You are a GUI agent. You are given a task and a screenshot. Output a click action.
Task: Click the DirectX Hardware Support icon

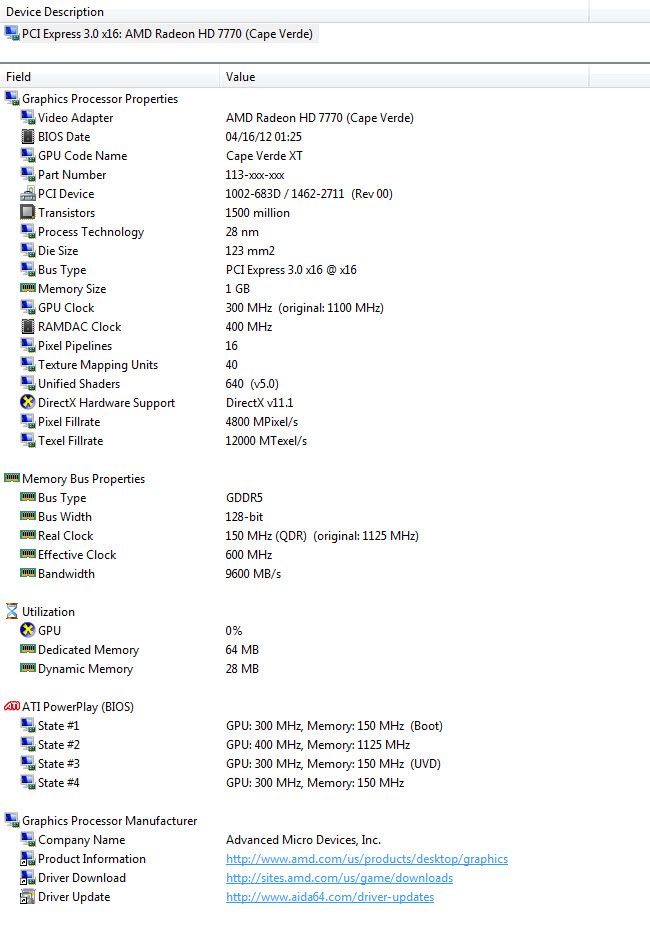(x=28, y=402)
